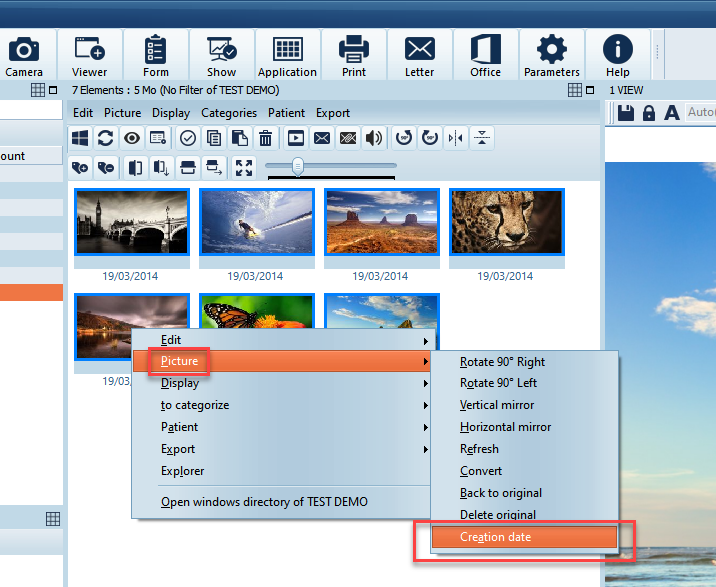Open the Show presentation tool
The height and width of the screenshot is (587, 716).
point(221,55)
